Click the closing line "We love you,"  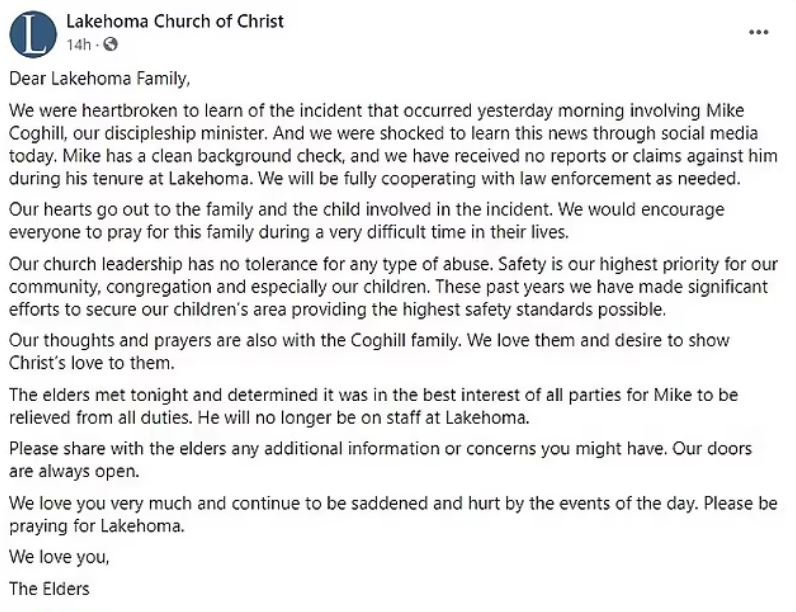[59, 557]
